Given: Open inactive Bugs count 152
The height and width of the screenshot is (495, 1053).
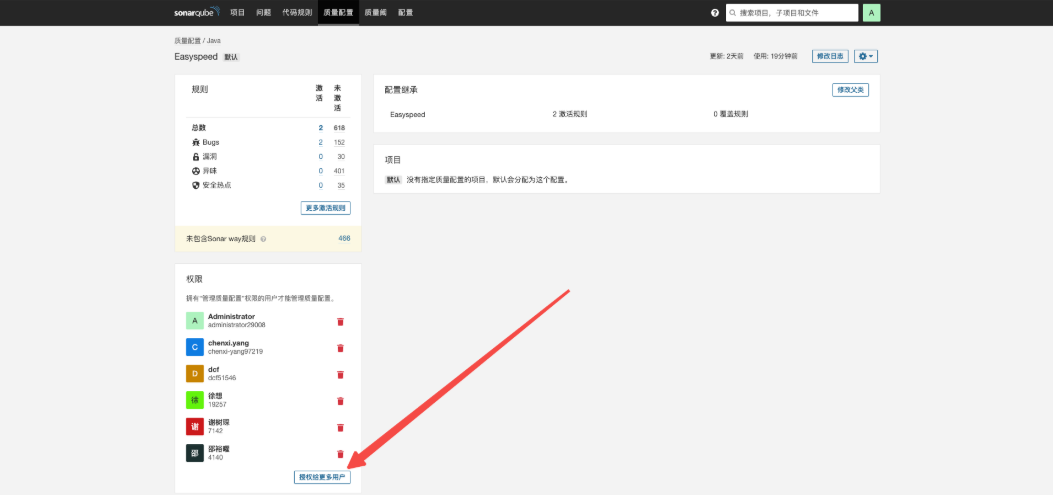Looking at the screenshot, I should point(339,142).
